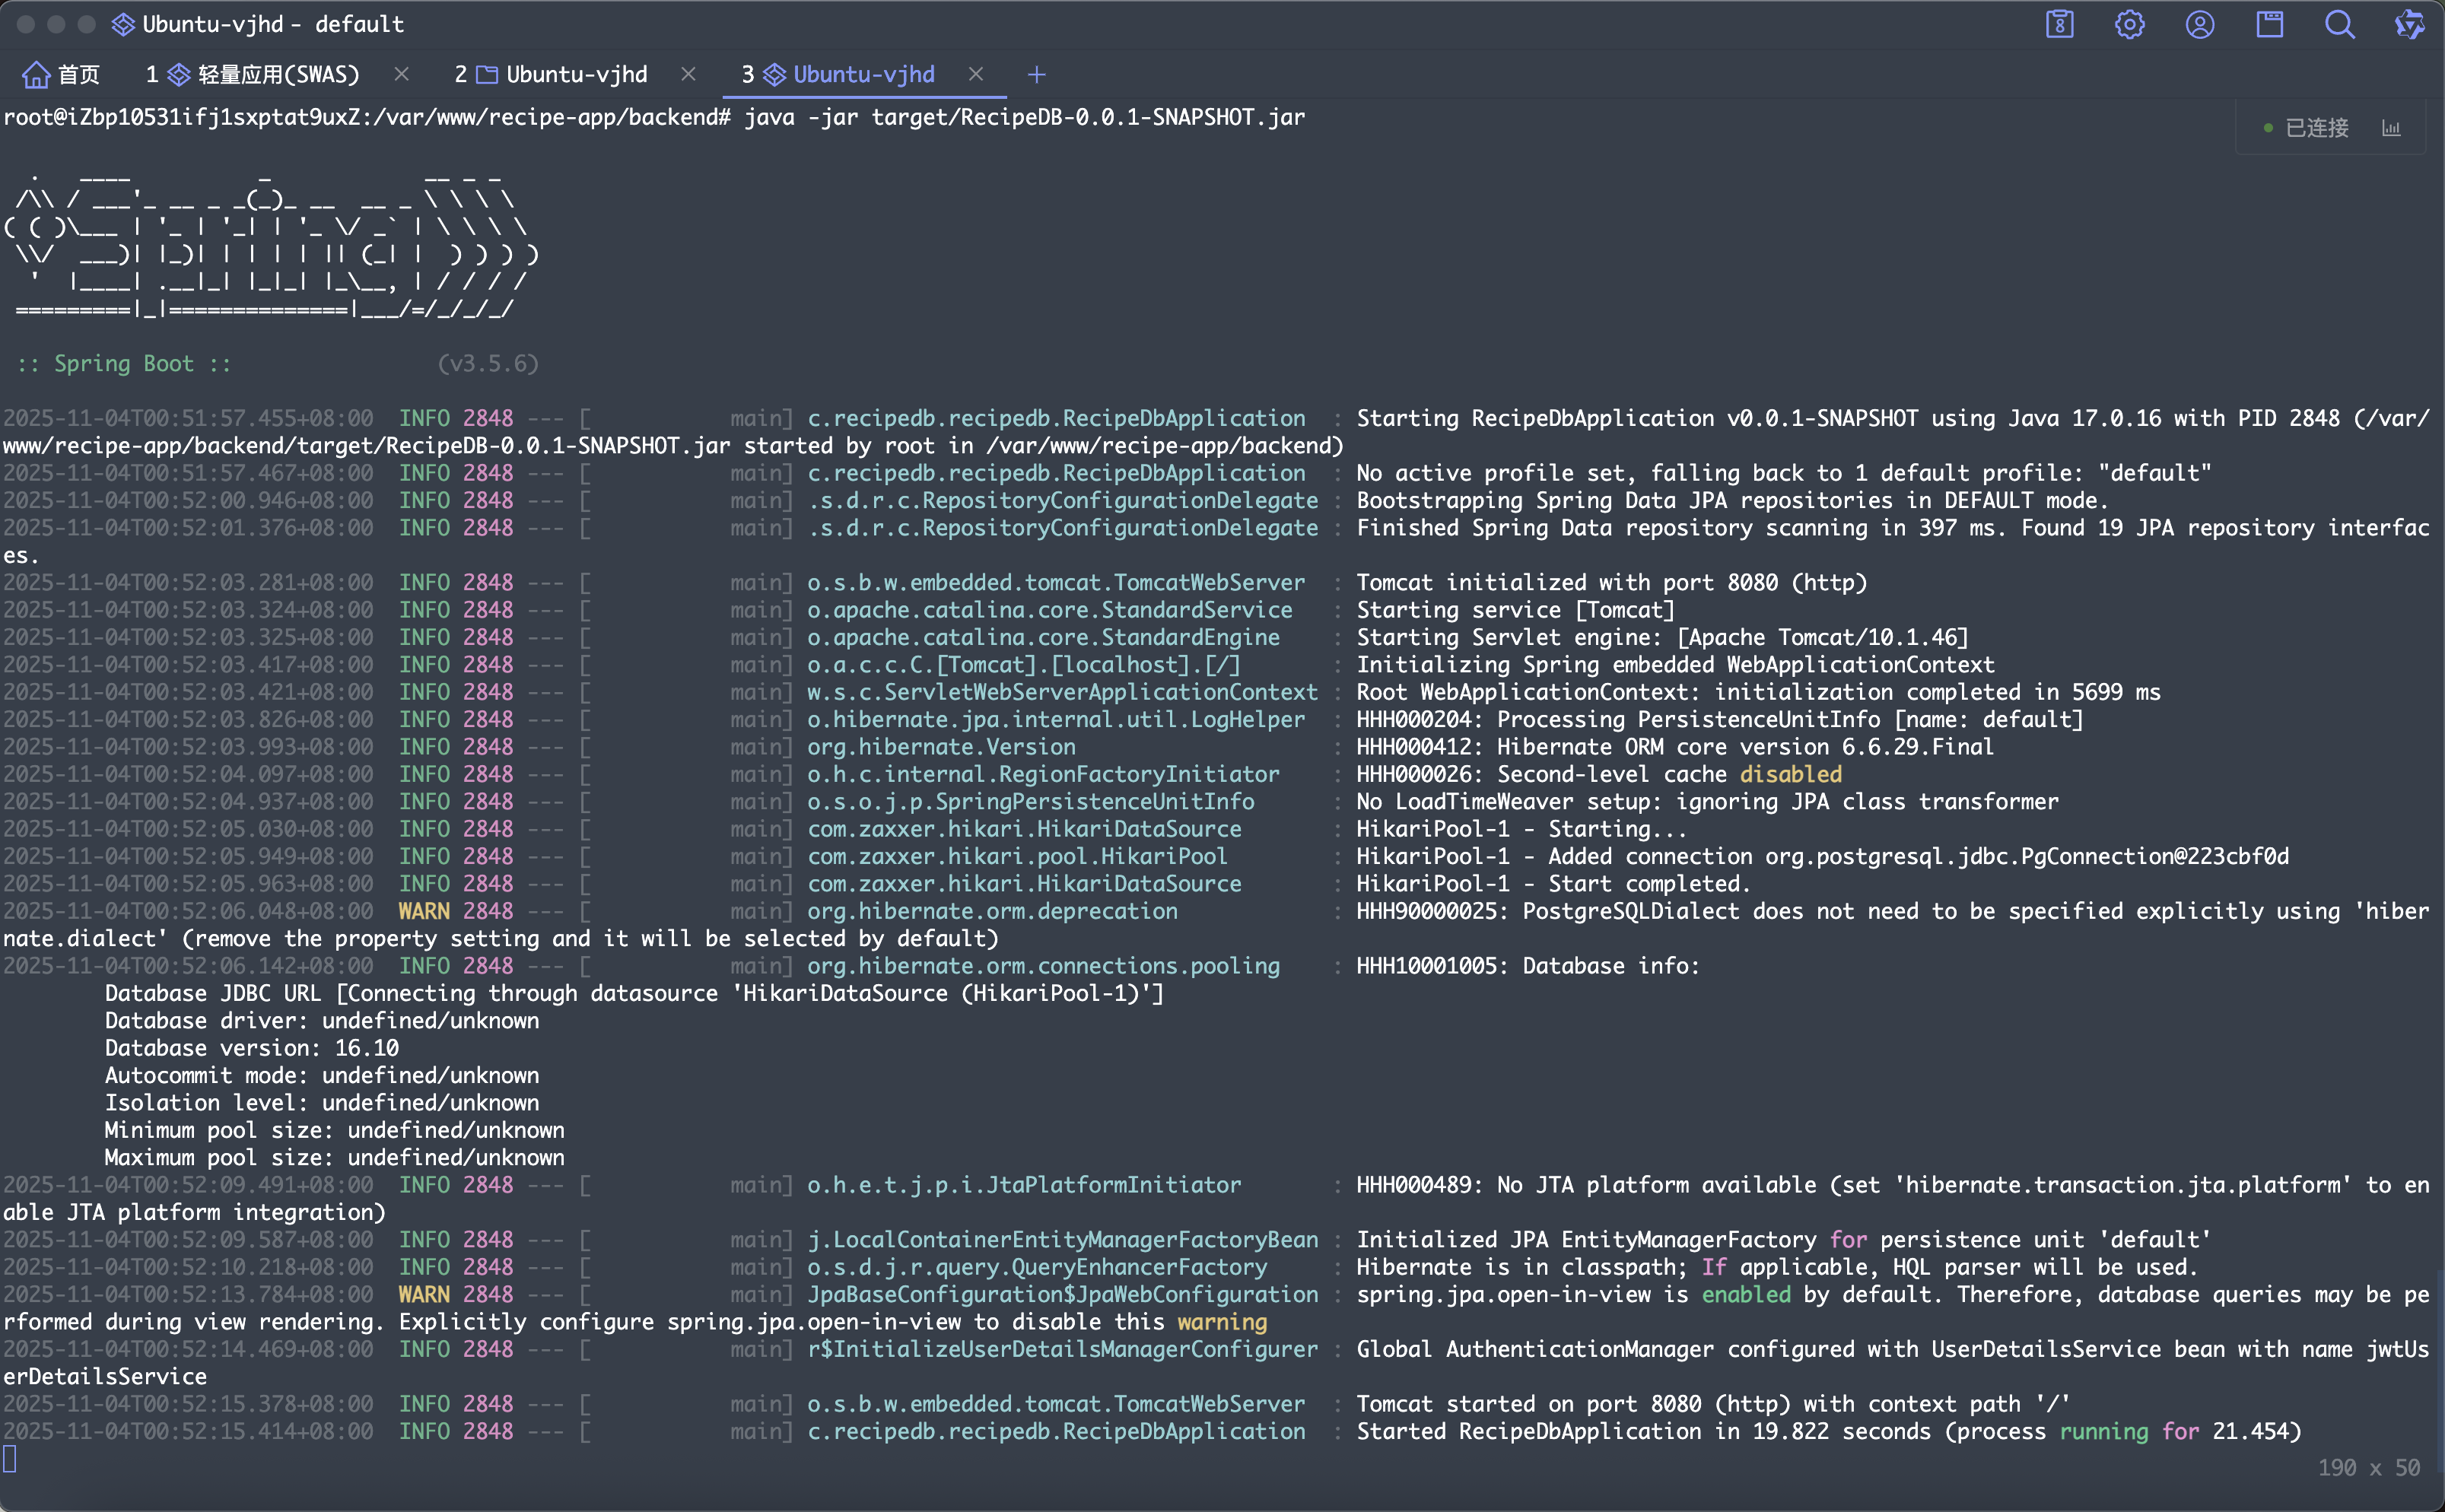The width and height of the screenshot is (2445, 1512).
Task: Close the second Ubuntu-vjhd tab
Action: [x=688, y=75]
